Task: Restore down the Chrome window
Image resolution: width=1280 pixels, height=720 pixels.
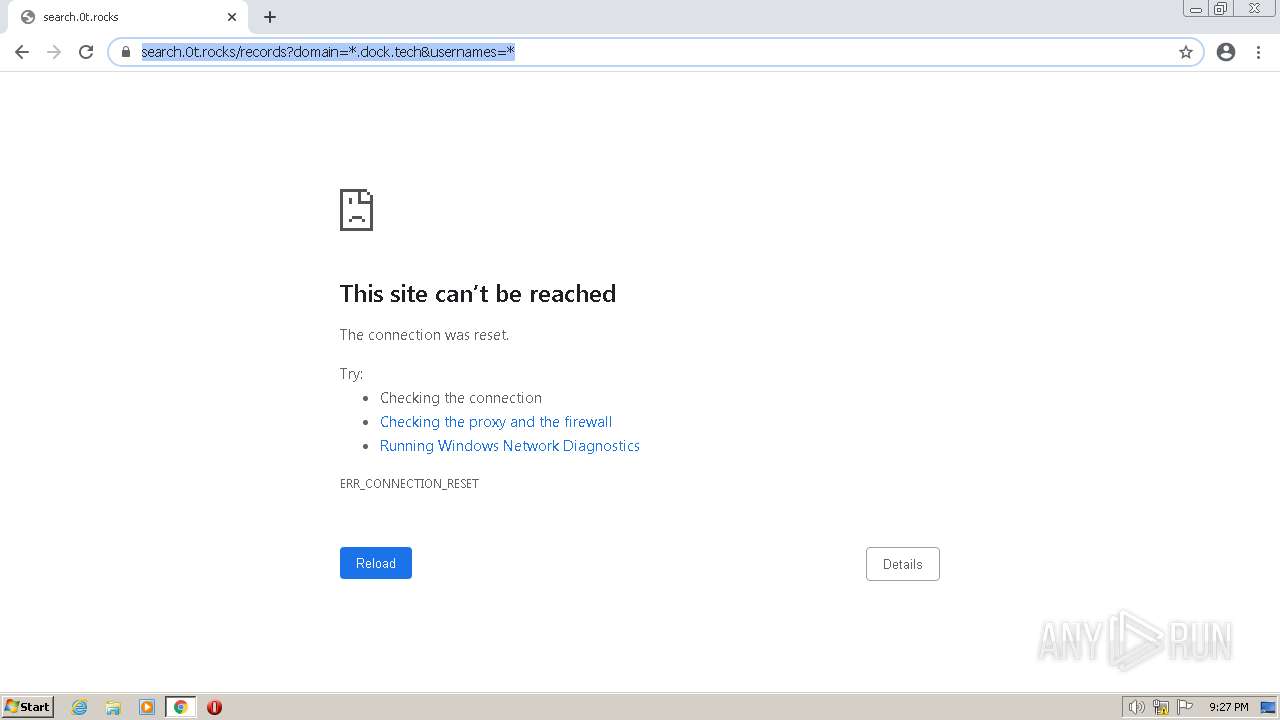Action: (x=1221, y=9)
